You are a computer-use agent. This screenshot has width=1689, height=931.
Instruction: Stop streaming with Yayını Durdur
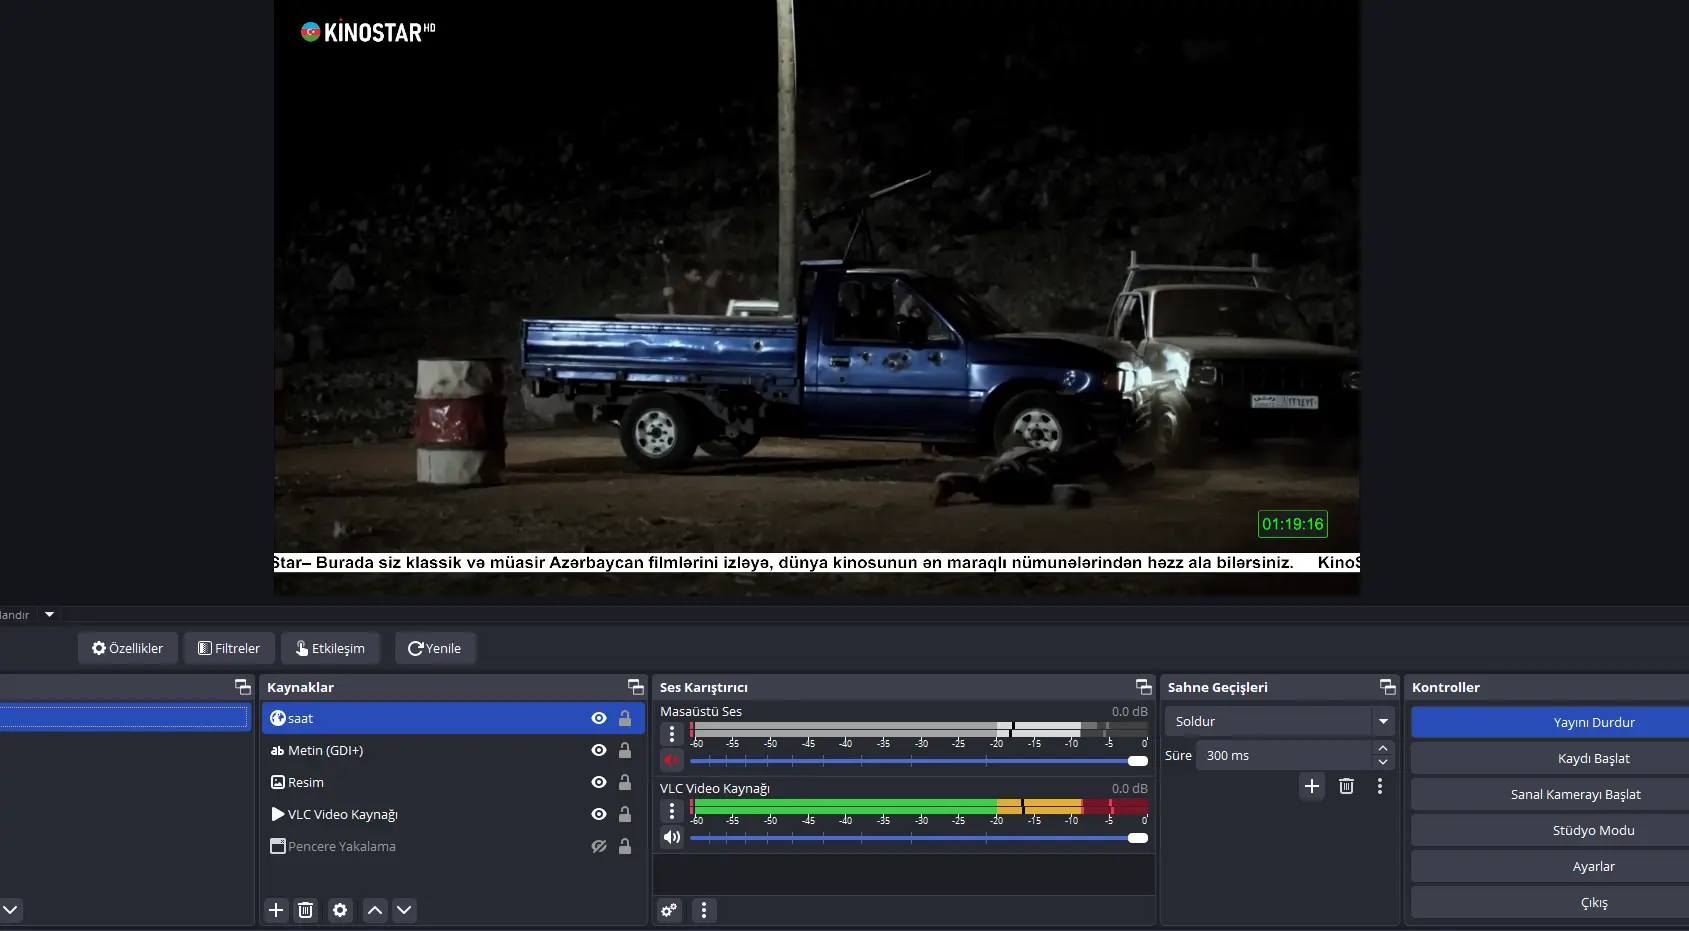(x=1550, y=722)
